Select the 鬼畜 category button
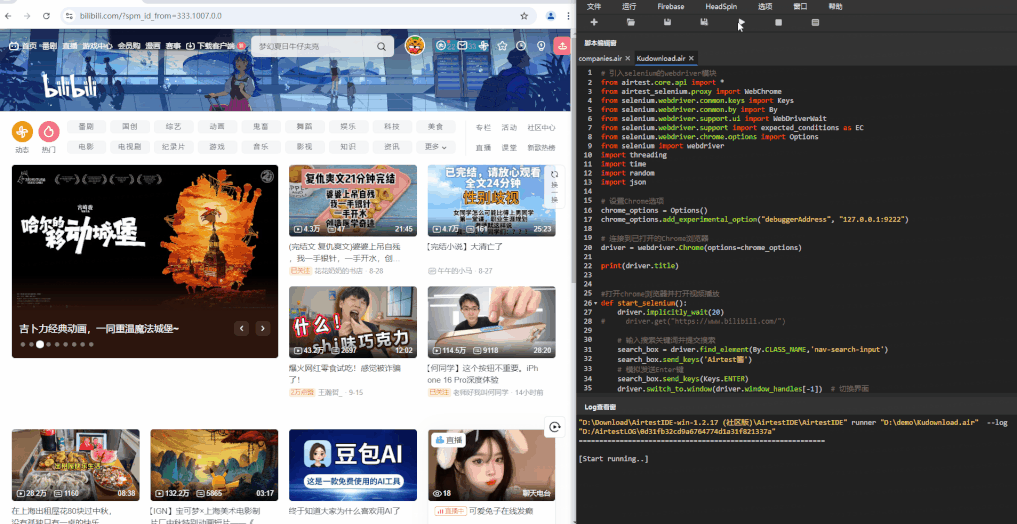Image resolution: width=1017 pixels, height=524 pixels. [260, 127]
